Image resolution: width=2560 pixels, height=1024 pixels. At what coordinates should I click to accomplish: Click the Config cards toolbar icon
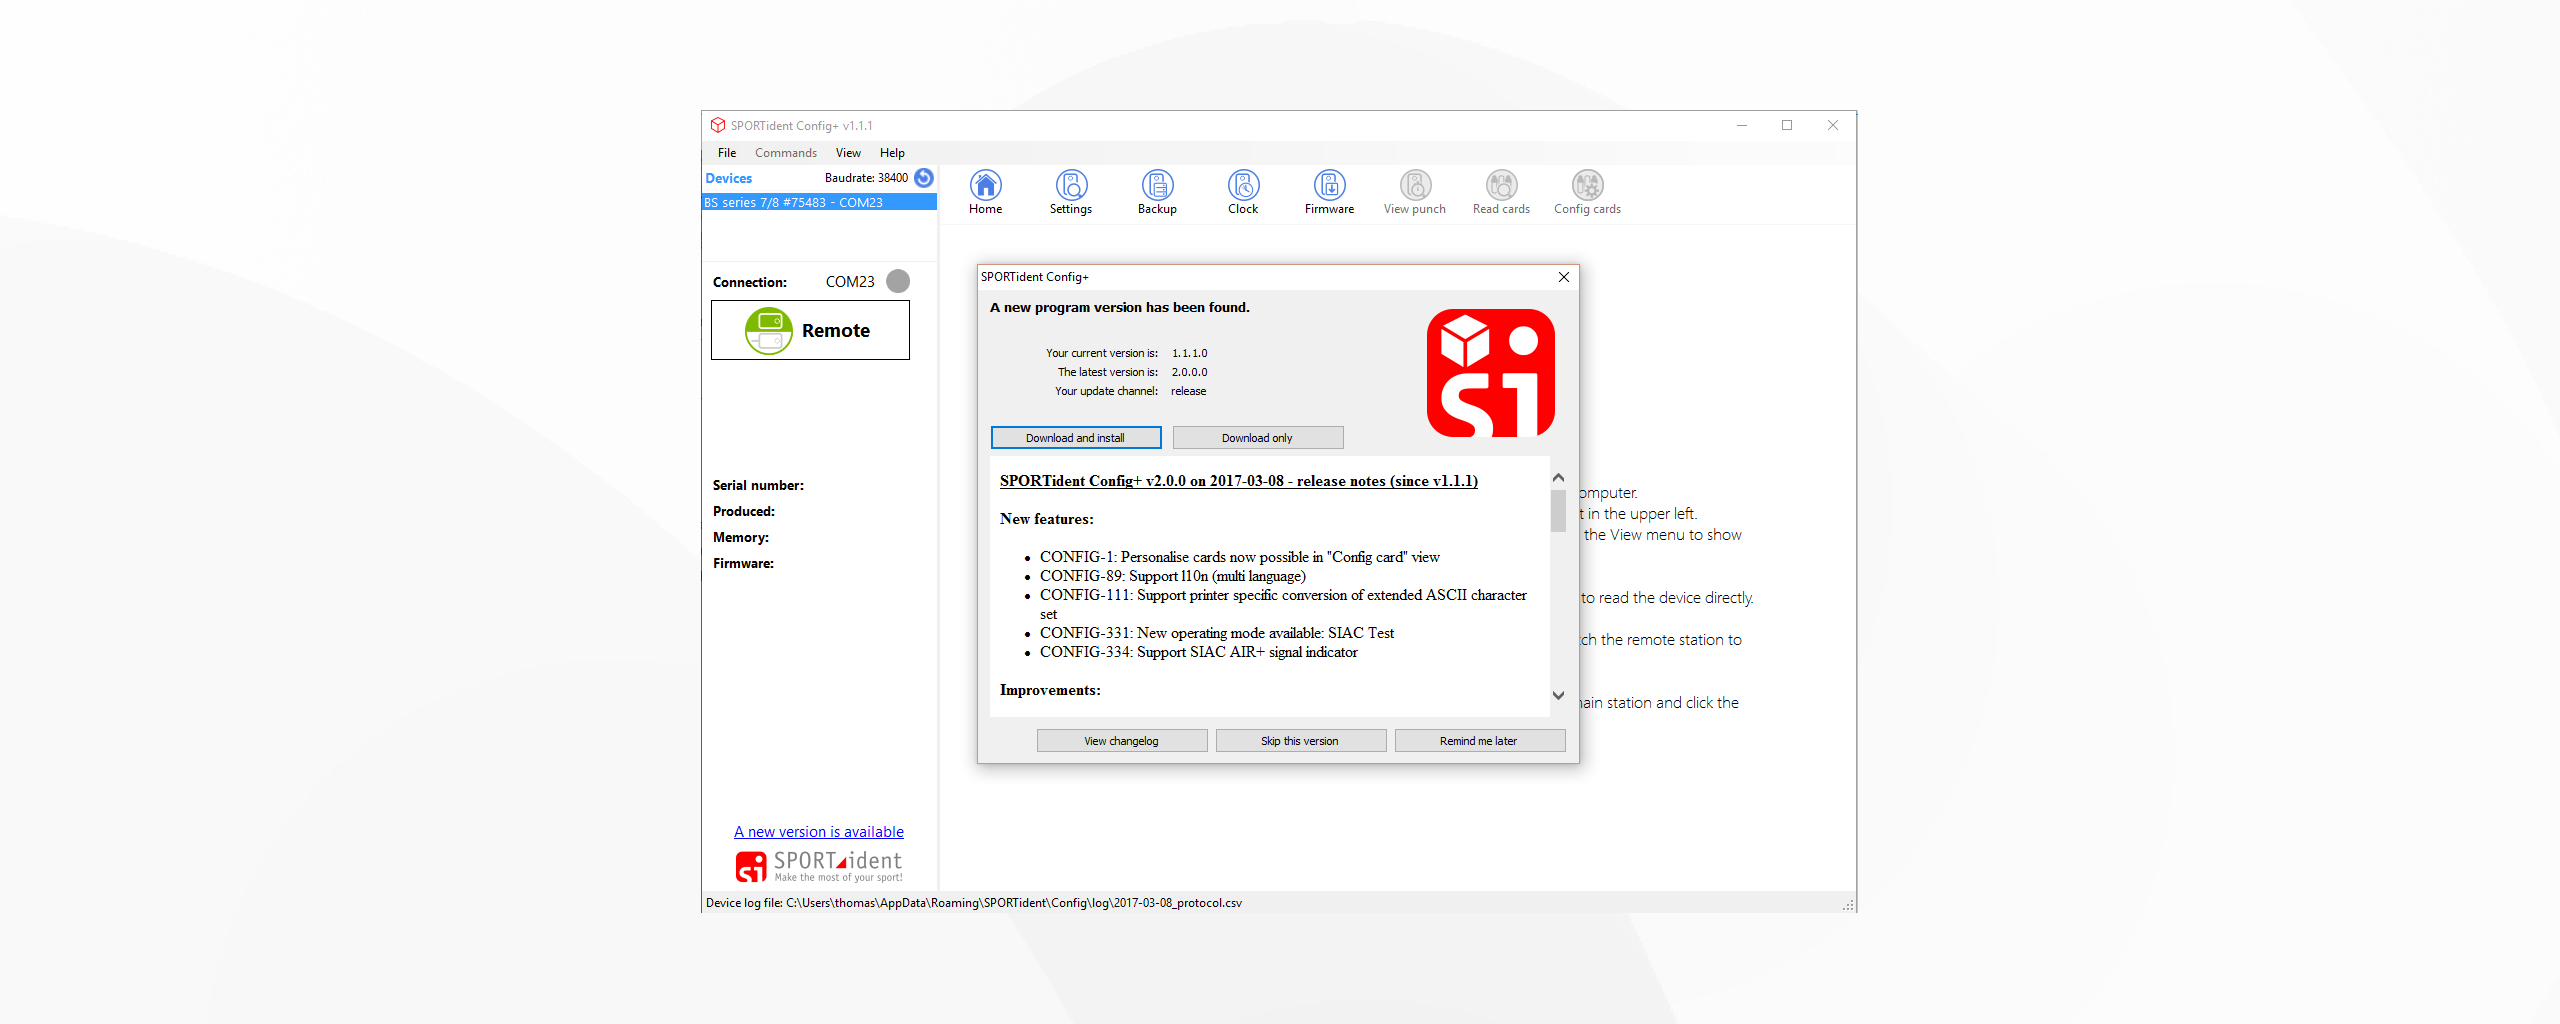pyautogui.click(x=1587, y=192)
